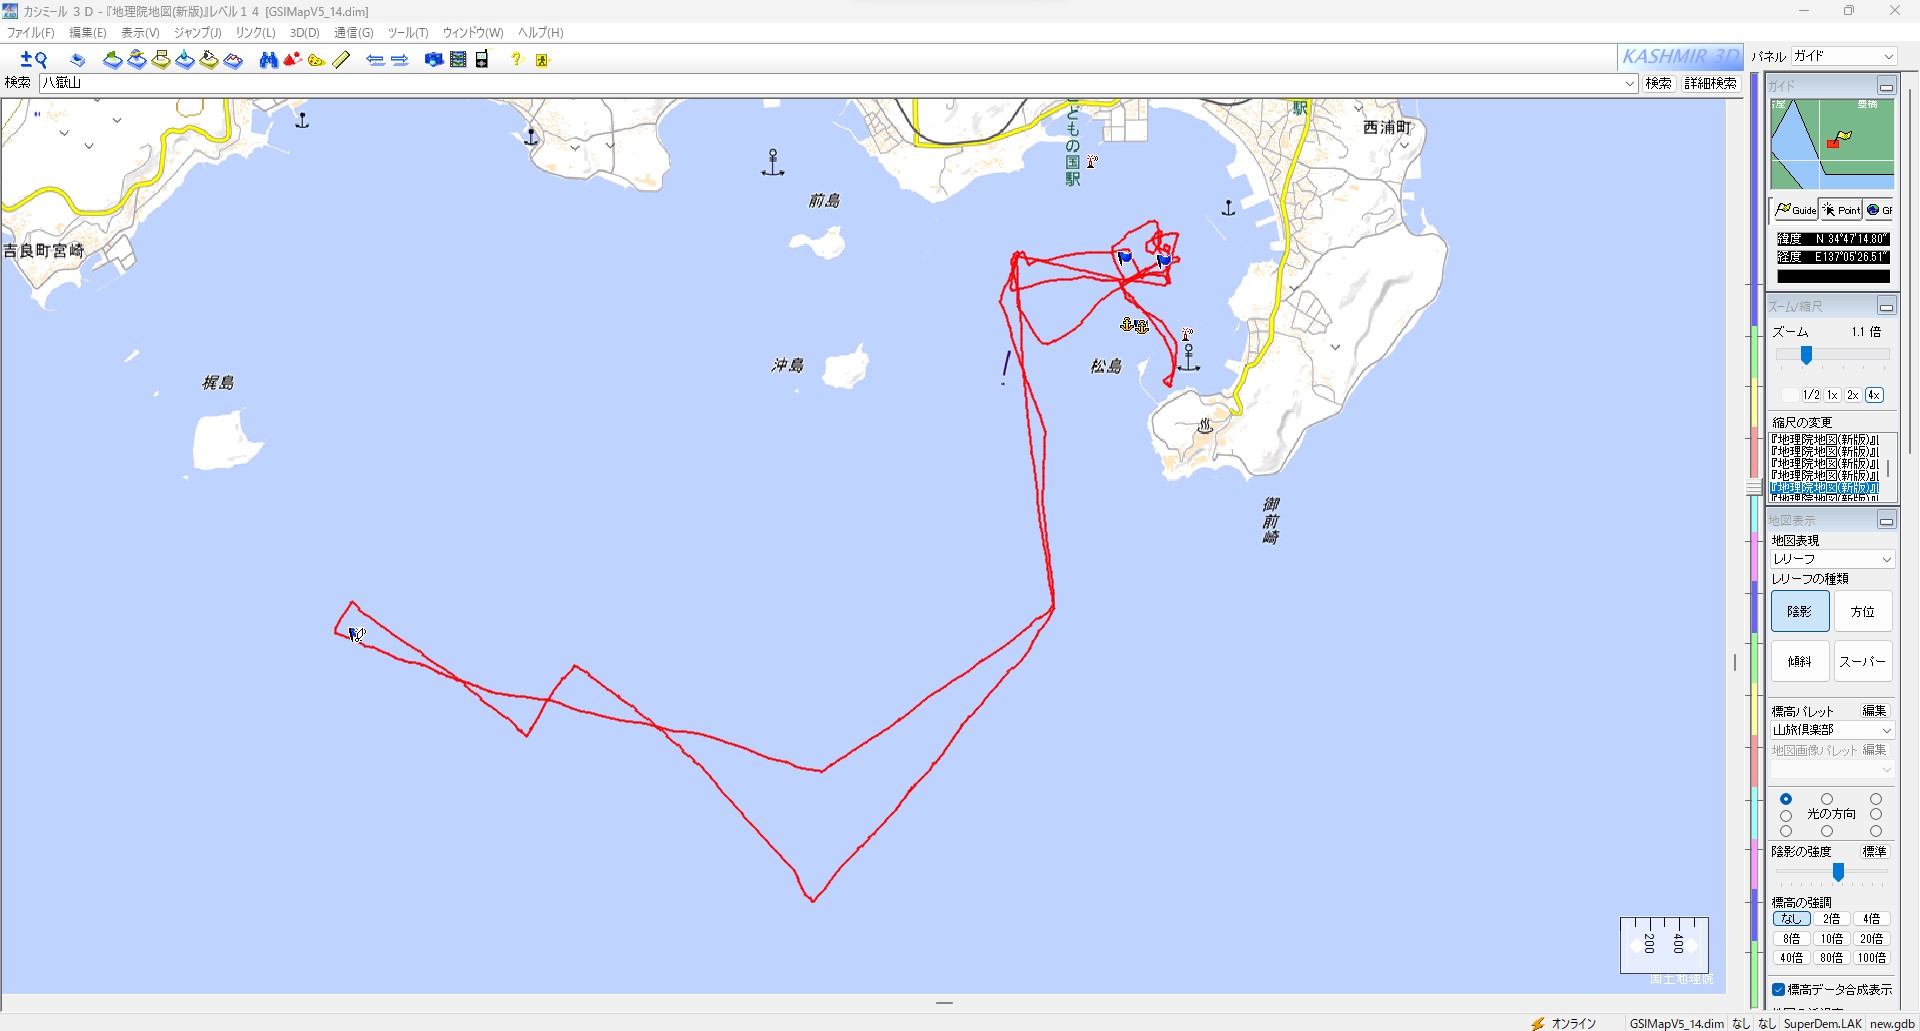Open the パネル ガイド dropdown

pyautogui.click(x=1843, y=56)
